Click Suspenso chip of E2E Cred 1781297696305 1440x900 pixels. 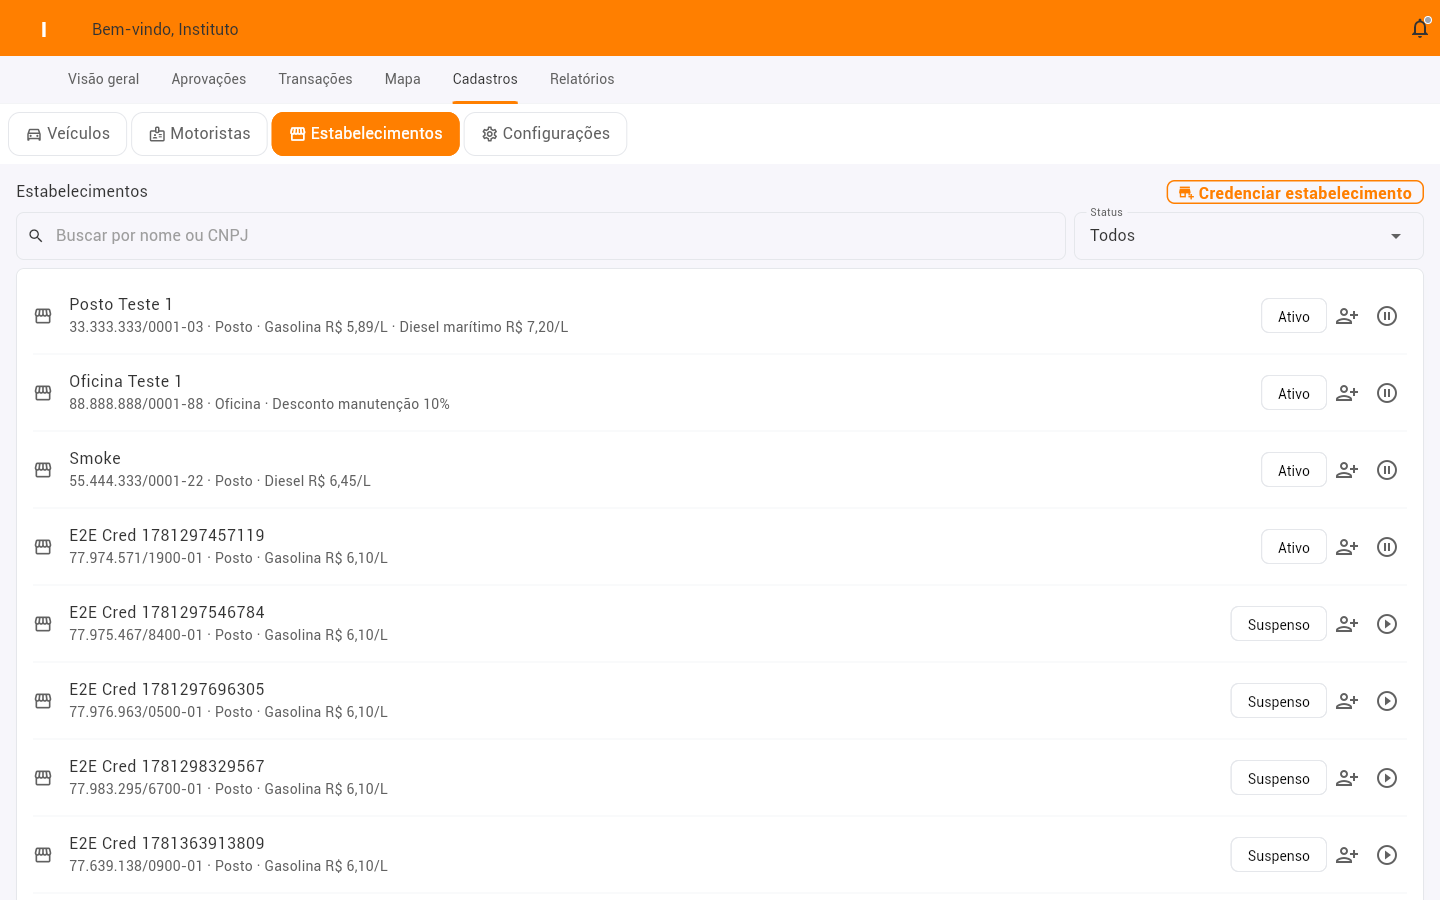[1279, 701]
